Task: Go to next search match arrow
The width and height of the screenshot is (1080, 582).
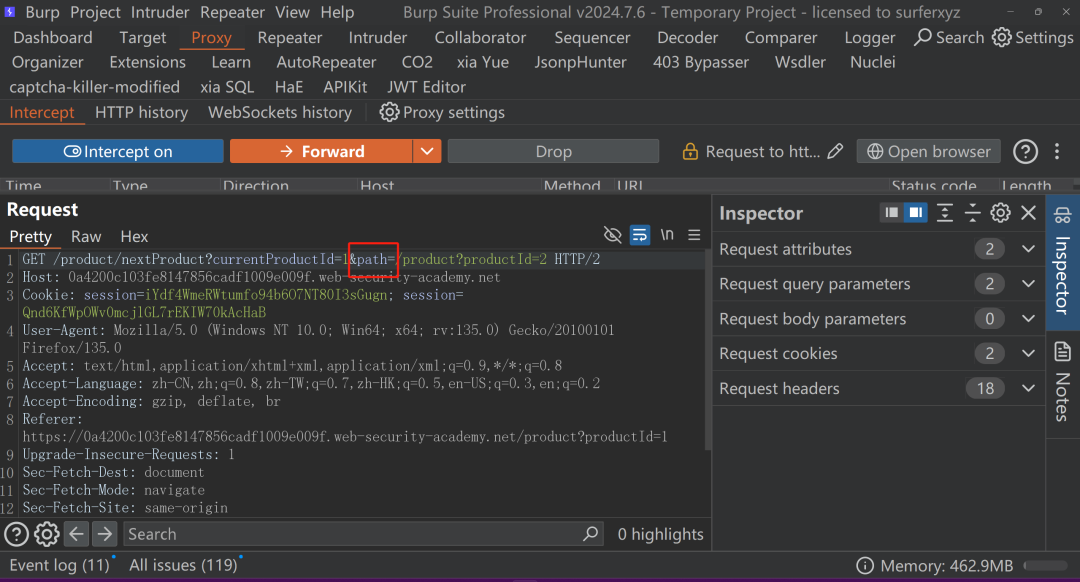Action: point(104,534)
